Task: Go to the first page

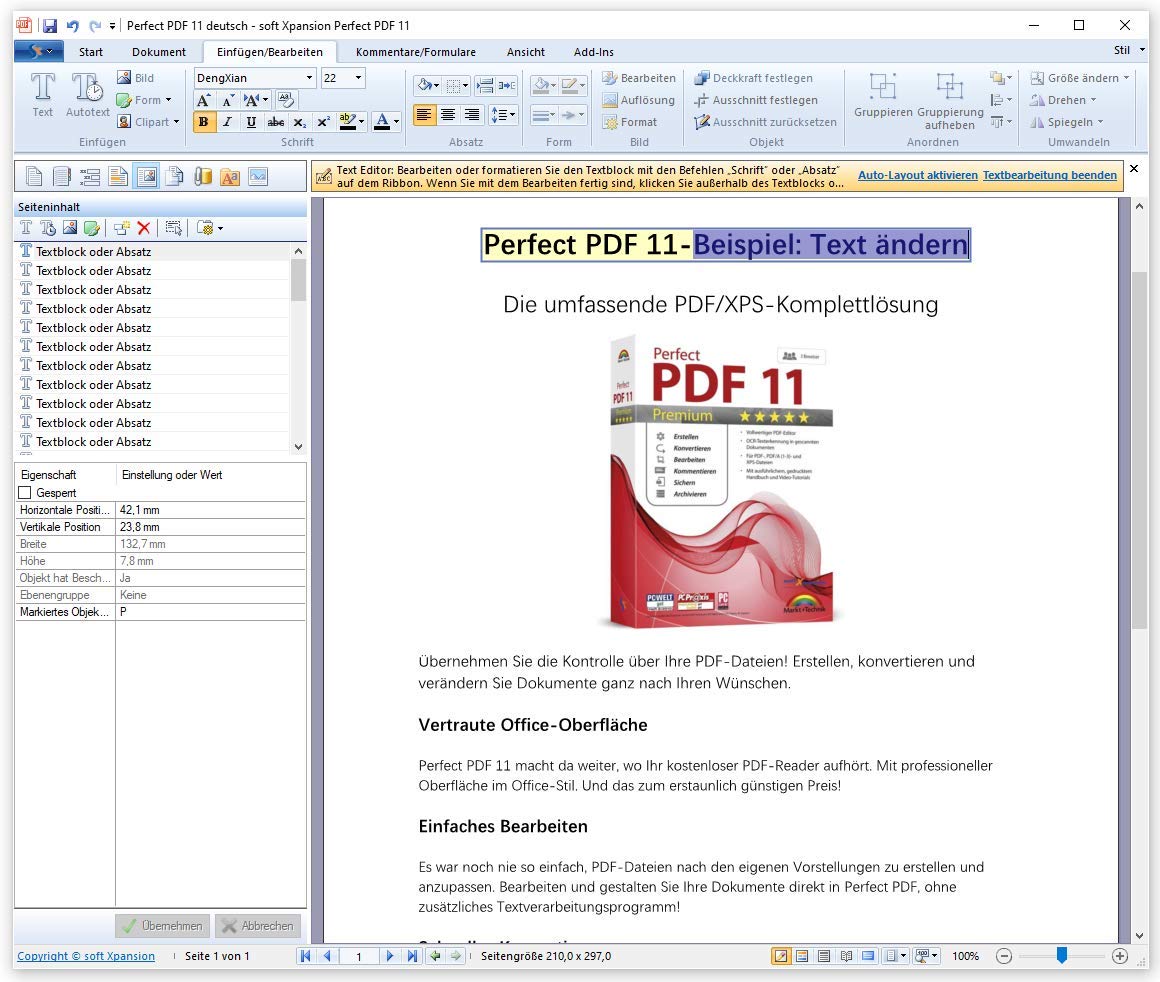Action: tap(305, 956)
